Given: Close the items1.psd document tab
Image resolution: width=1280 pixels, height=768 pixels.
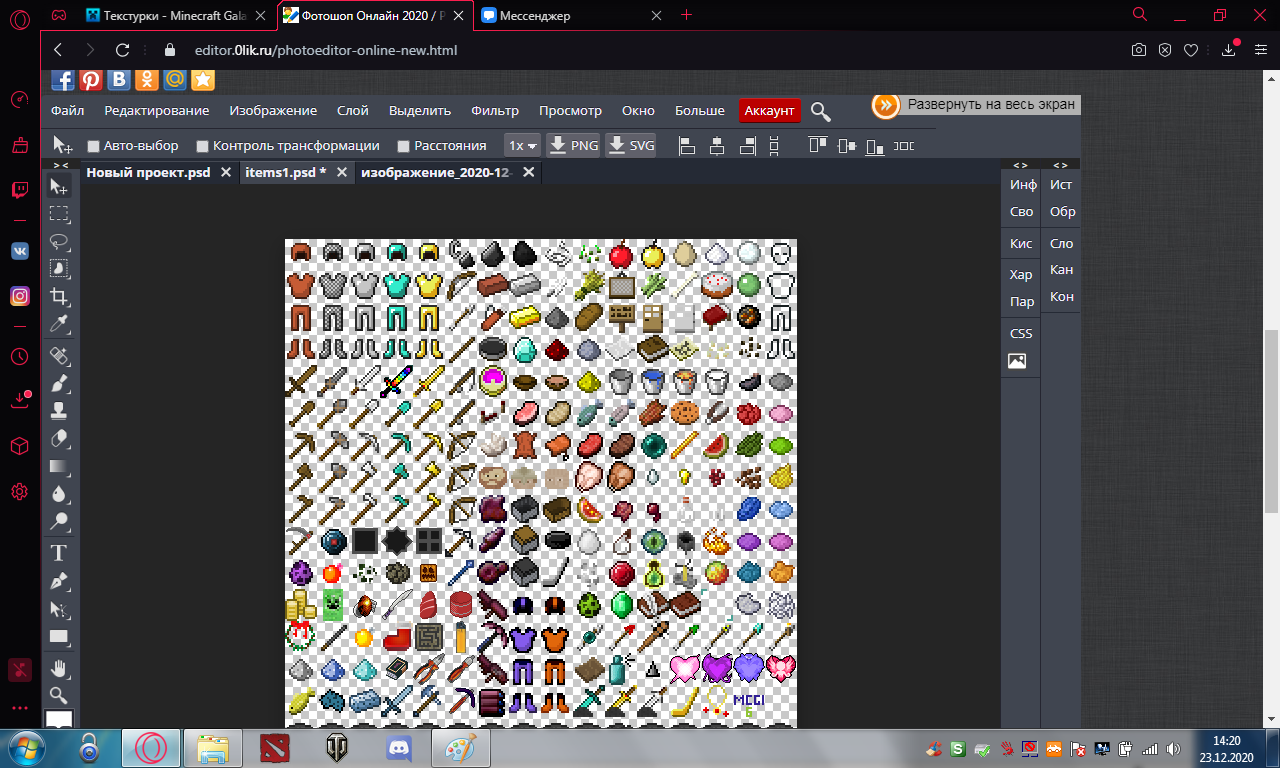Looking at the screenshot, I should (342, 172).
